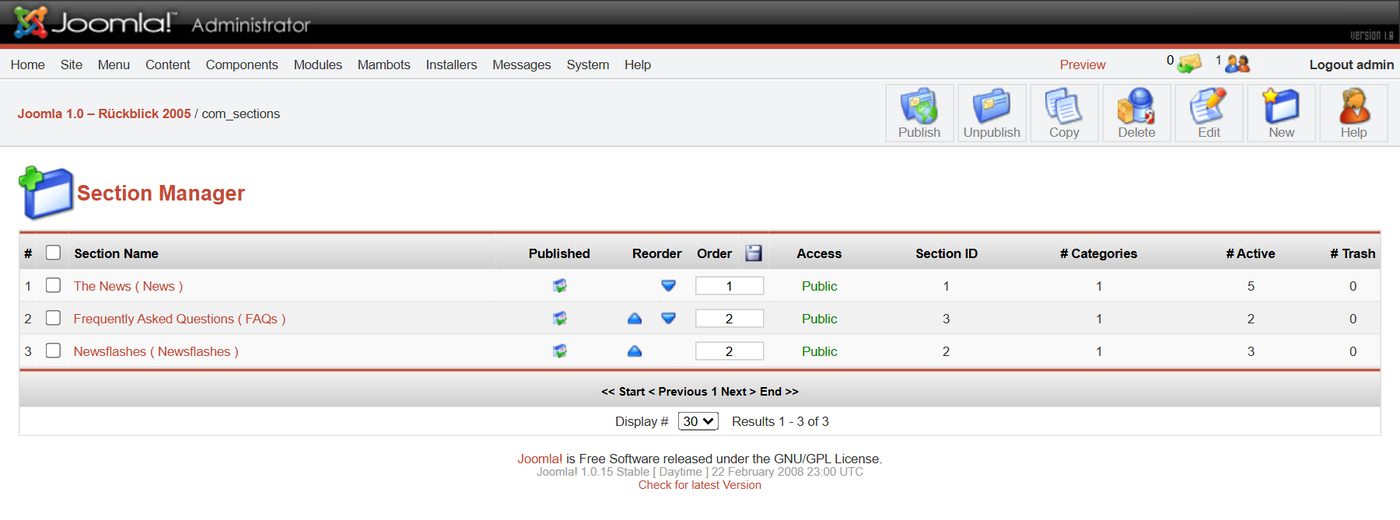1400x520 pixels.
Task: Click the pagination bar text
Action: coord(700,391)
